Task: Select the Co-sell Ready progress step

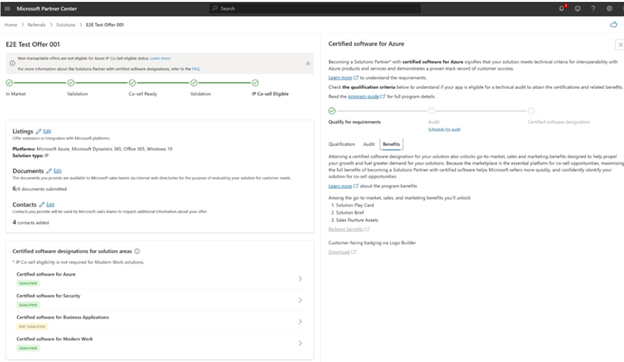Action: pyautogui.click(x=132, y=83)
